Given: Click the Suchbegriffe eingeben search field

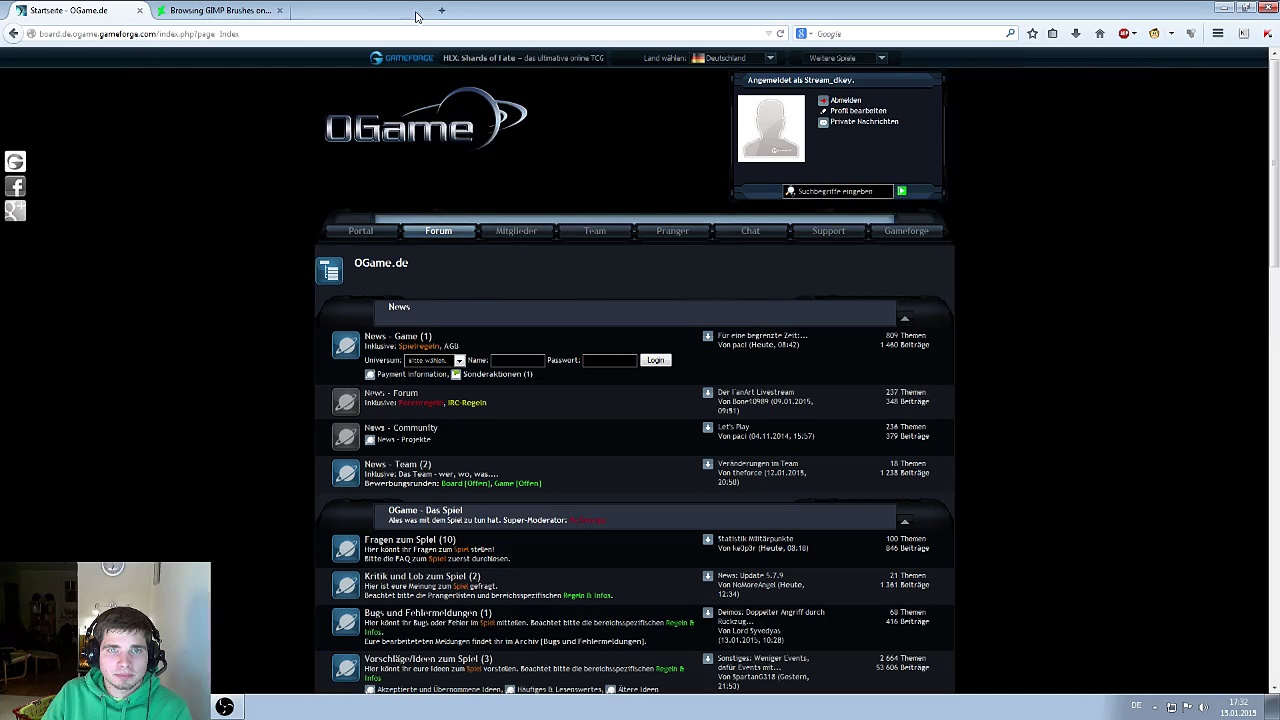Looking at the screenshot, I should point(838,191).
